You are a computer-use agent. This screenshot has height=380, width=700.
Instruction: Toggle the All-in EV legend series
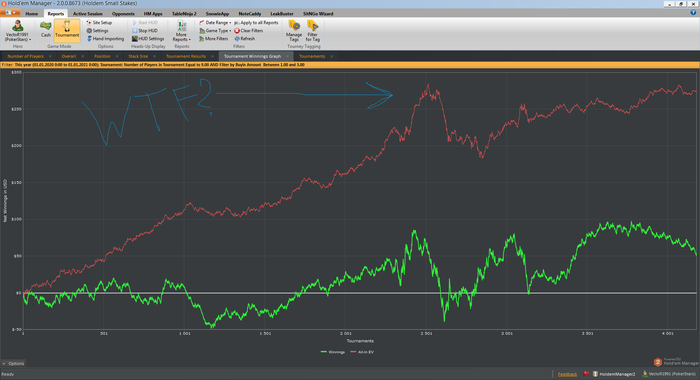point(362,352)
